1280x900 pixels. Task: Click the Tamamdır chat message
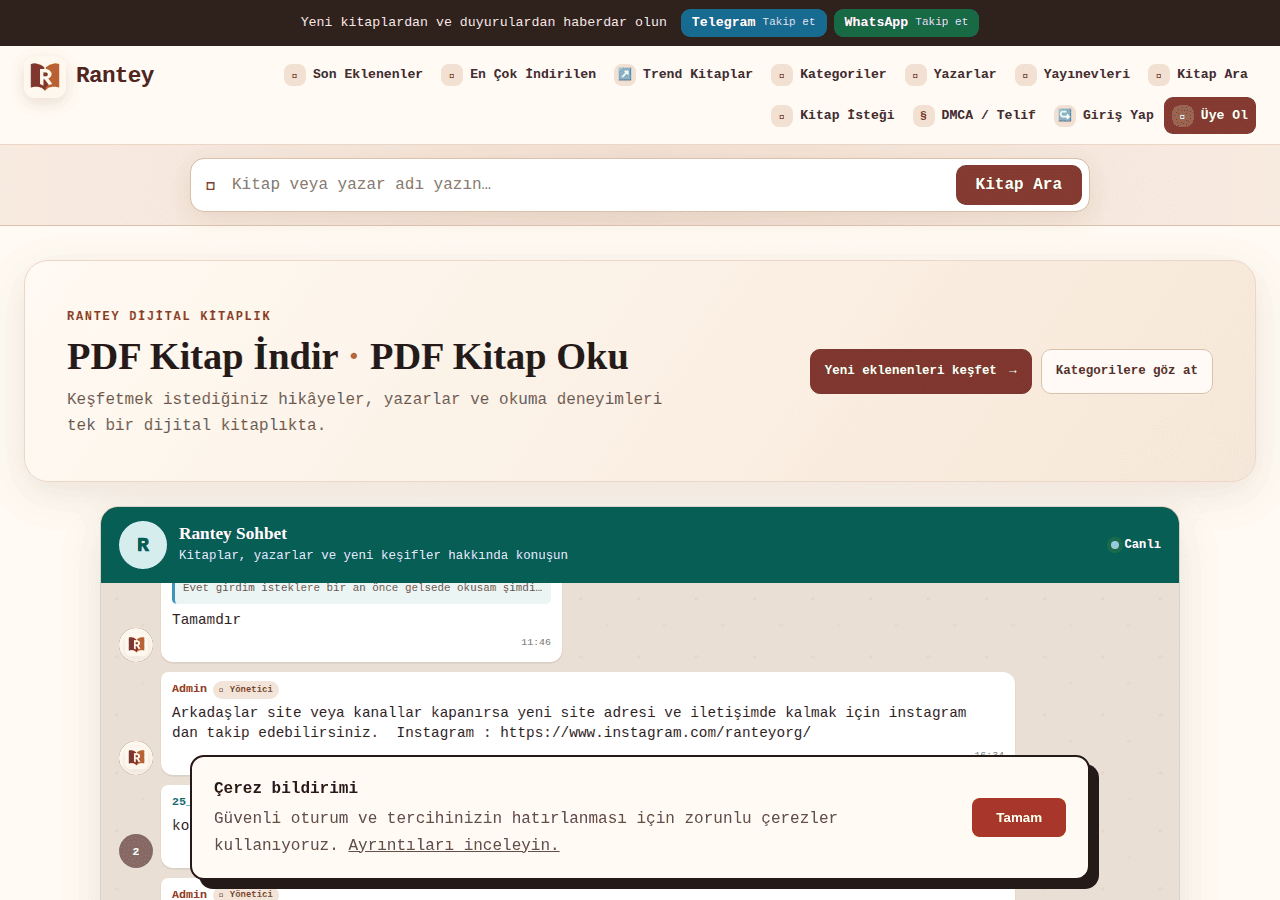pos(206,620)
